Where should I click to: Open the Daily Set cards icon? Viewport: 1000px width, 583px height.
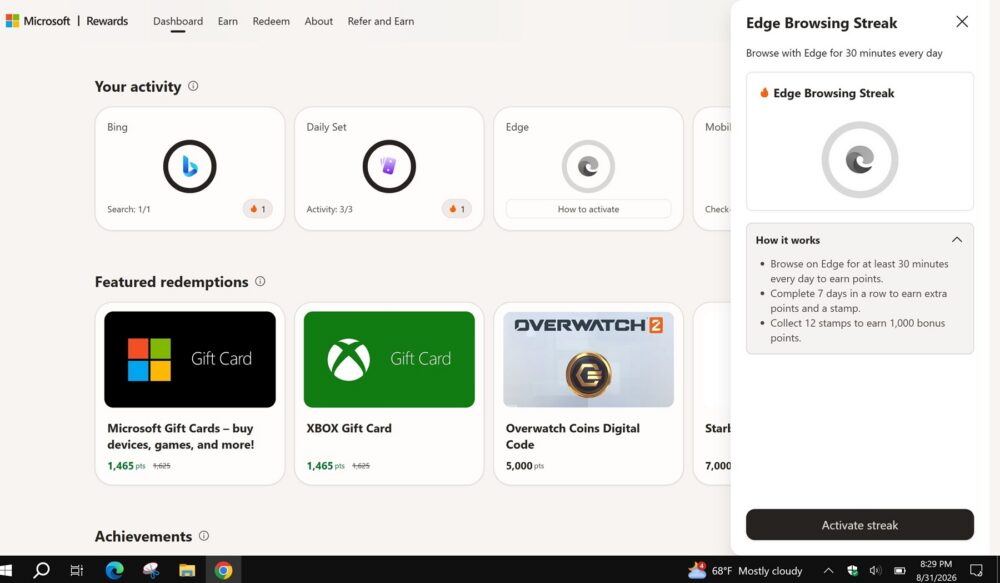(x=389, y=166)
